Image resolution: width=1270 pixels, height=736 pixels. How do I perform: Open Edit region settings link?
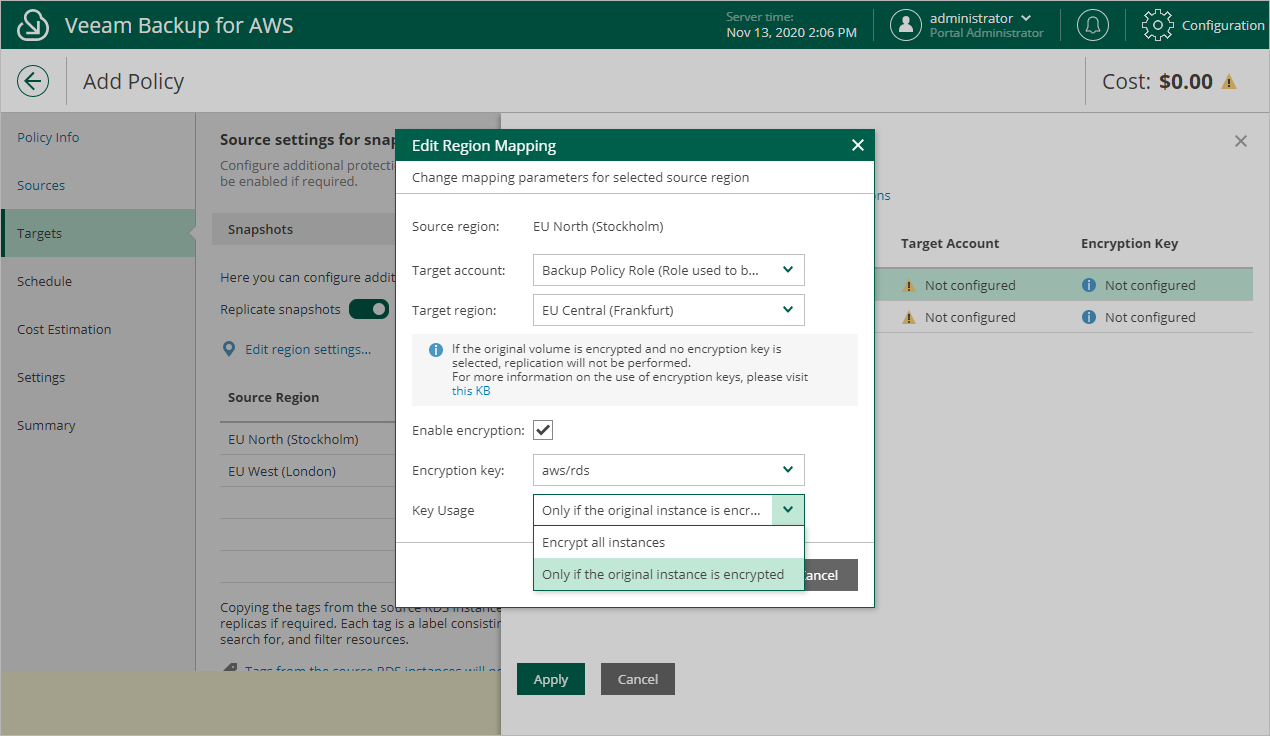(x=308, y=349)
